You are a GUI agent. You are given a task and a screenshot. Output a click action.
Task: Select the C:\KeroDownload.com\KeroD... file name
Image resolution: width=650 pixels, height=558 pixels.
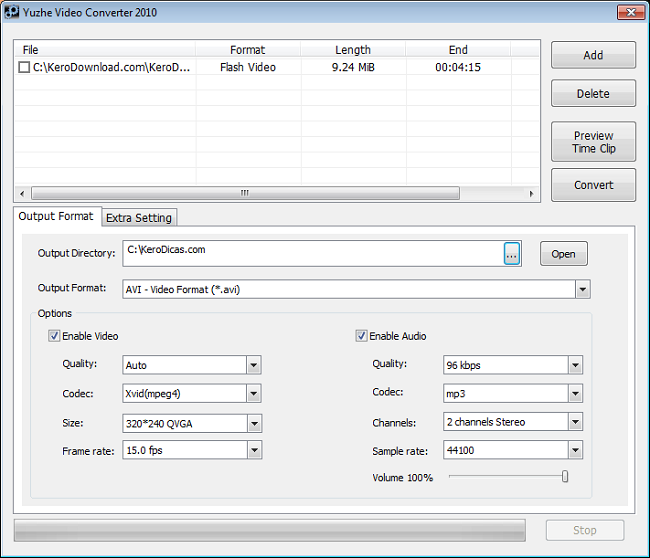pos(112,67)
